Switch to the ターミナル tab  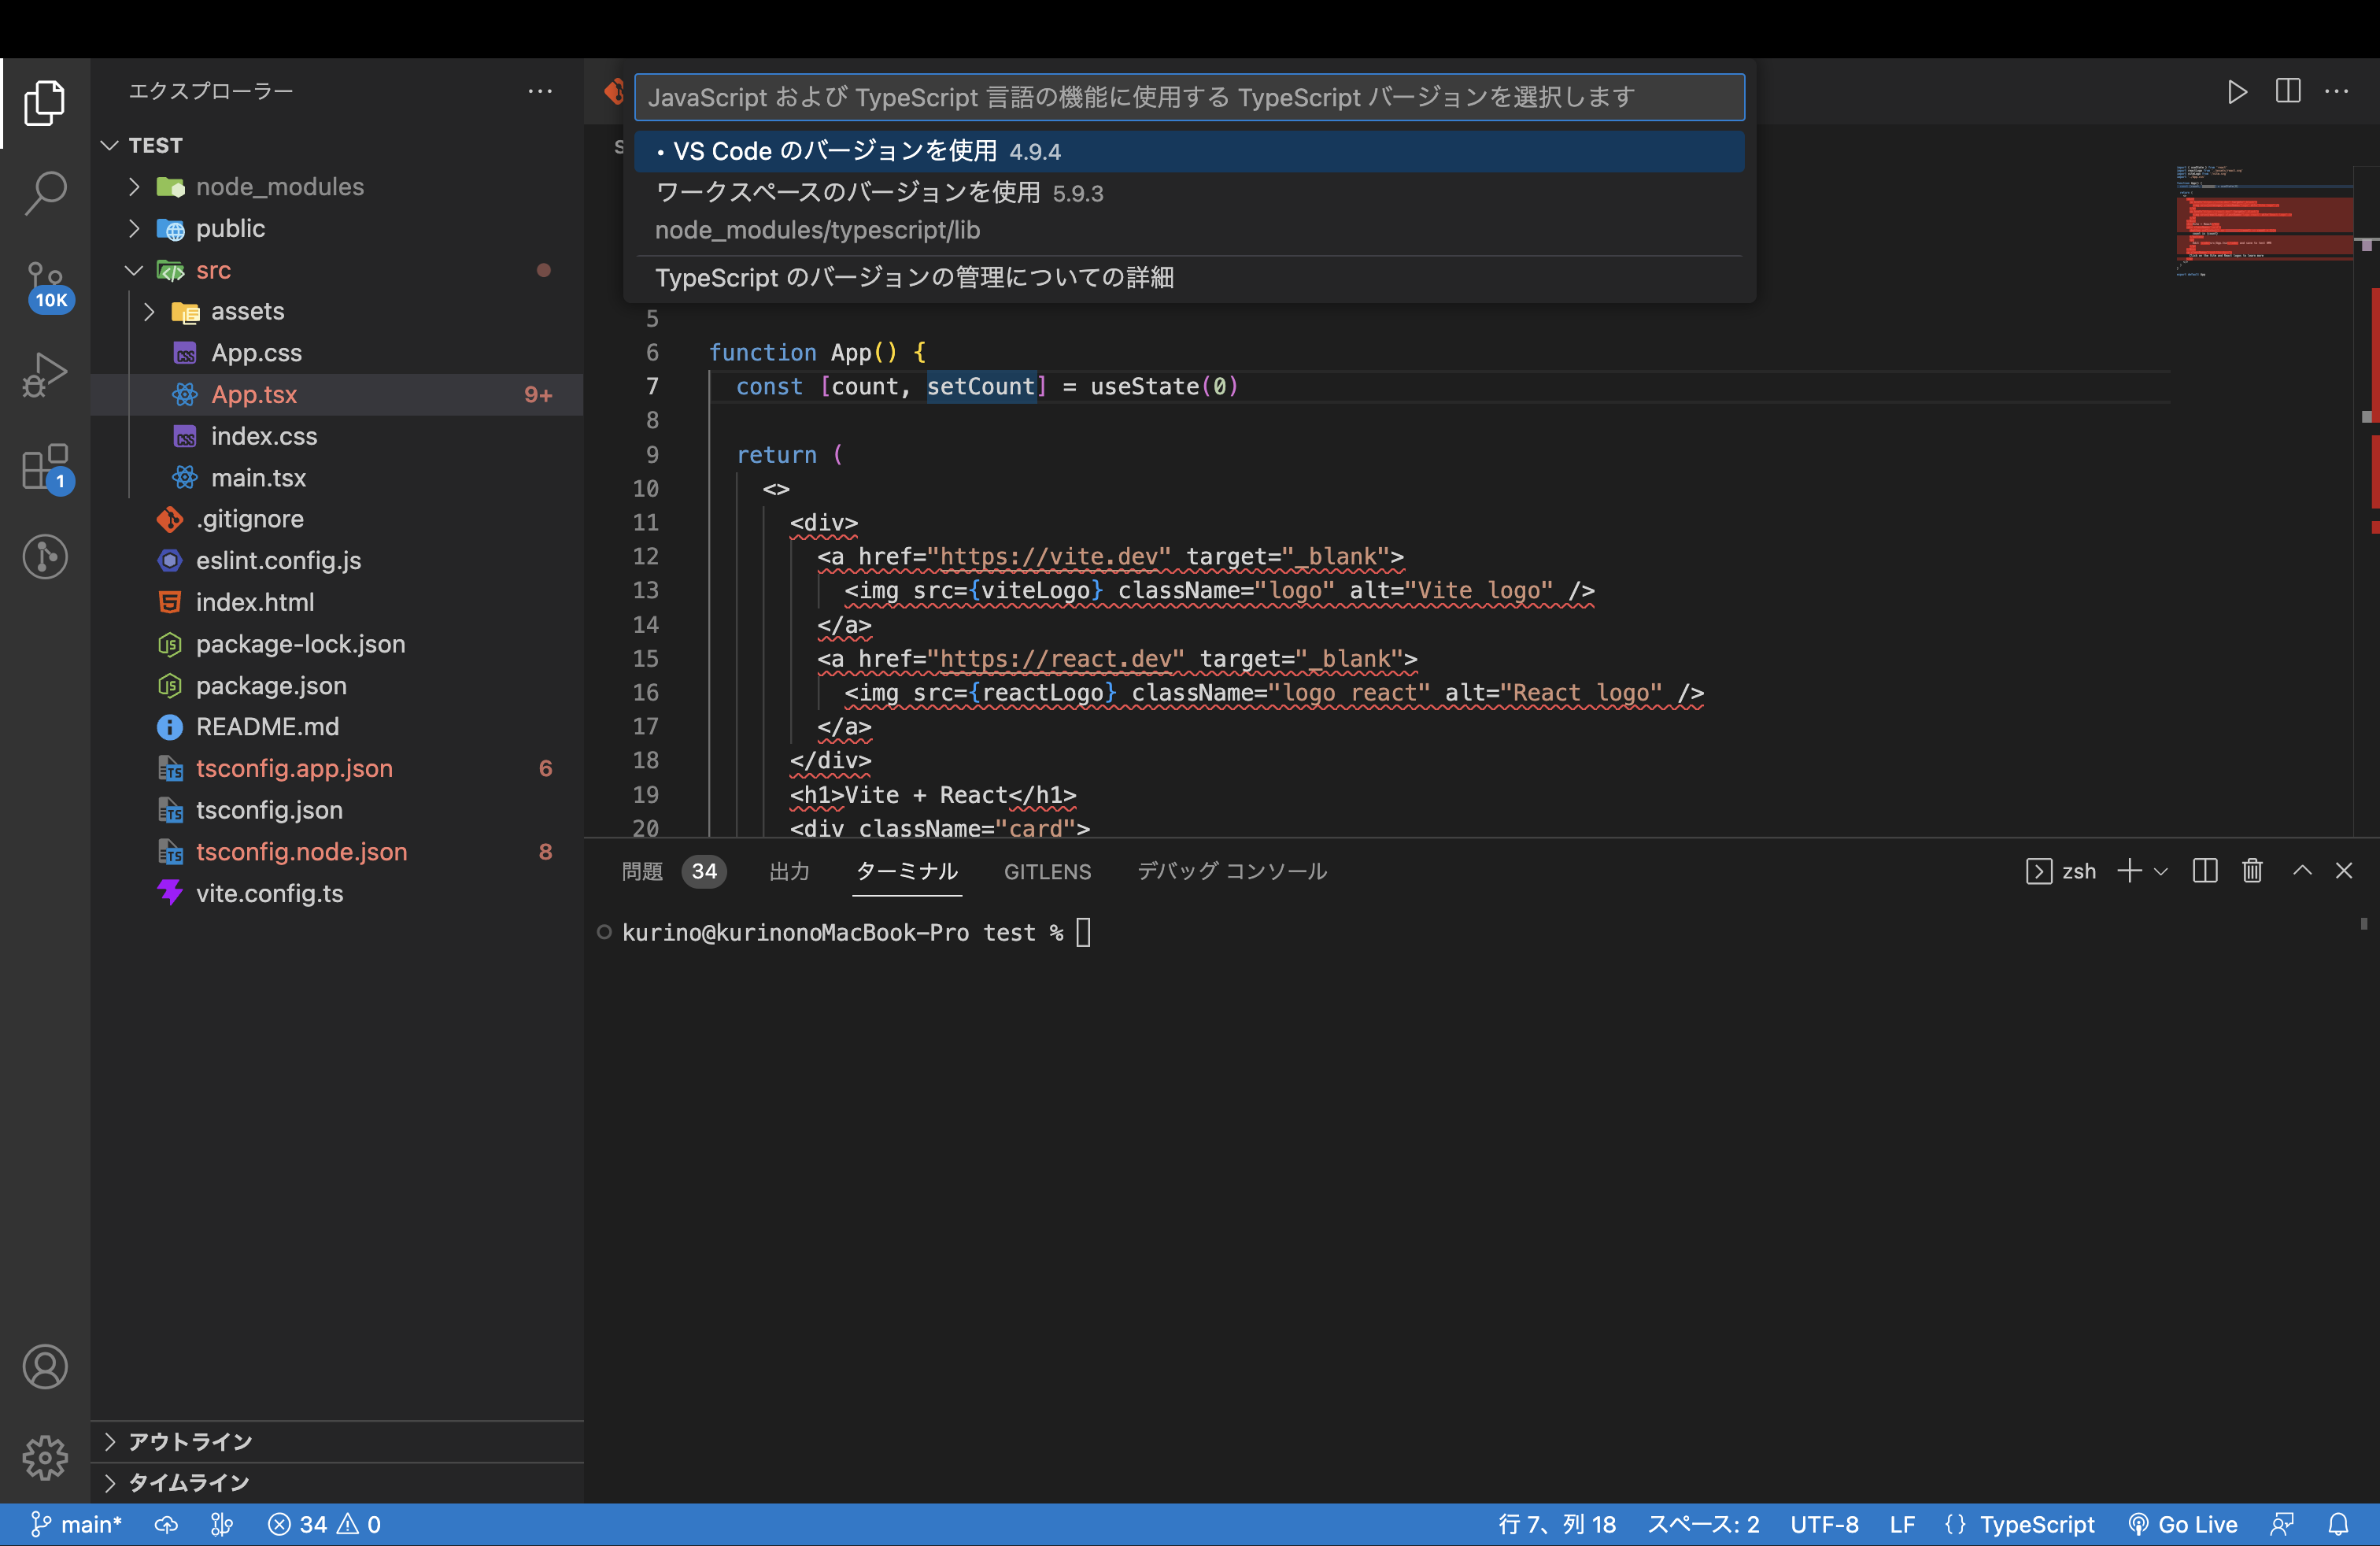tap(907, 871)
